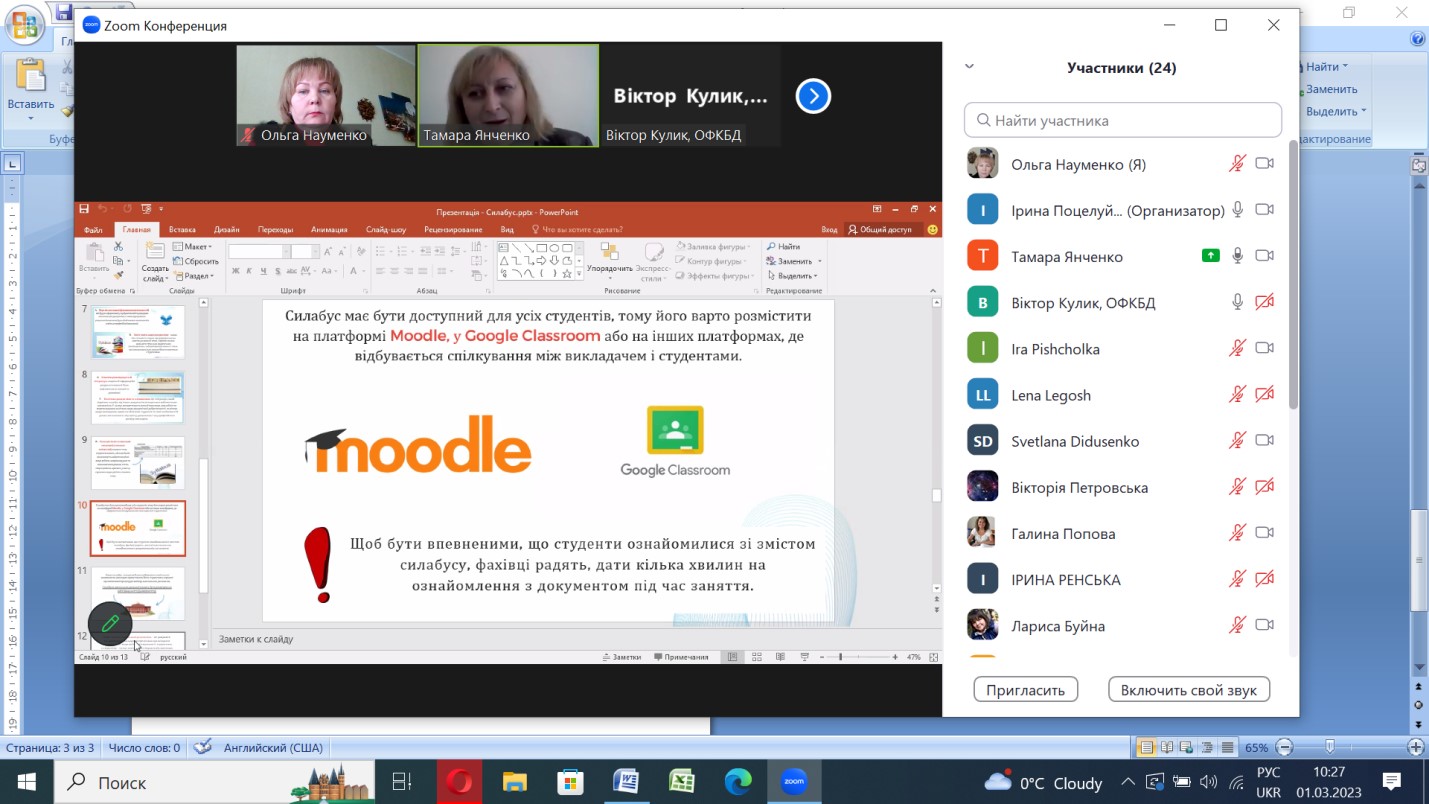Click the camera icon for Ольга Науменко (Я)
The height and width of the screenshot is (804, 1429).
(x=1264, y=163)
